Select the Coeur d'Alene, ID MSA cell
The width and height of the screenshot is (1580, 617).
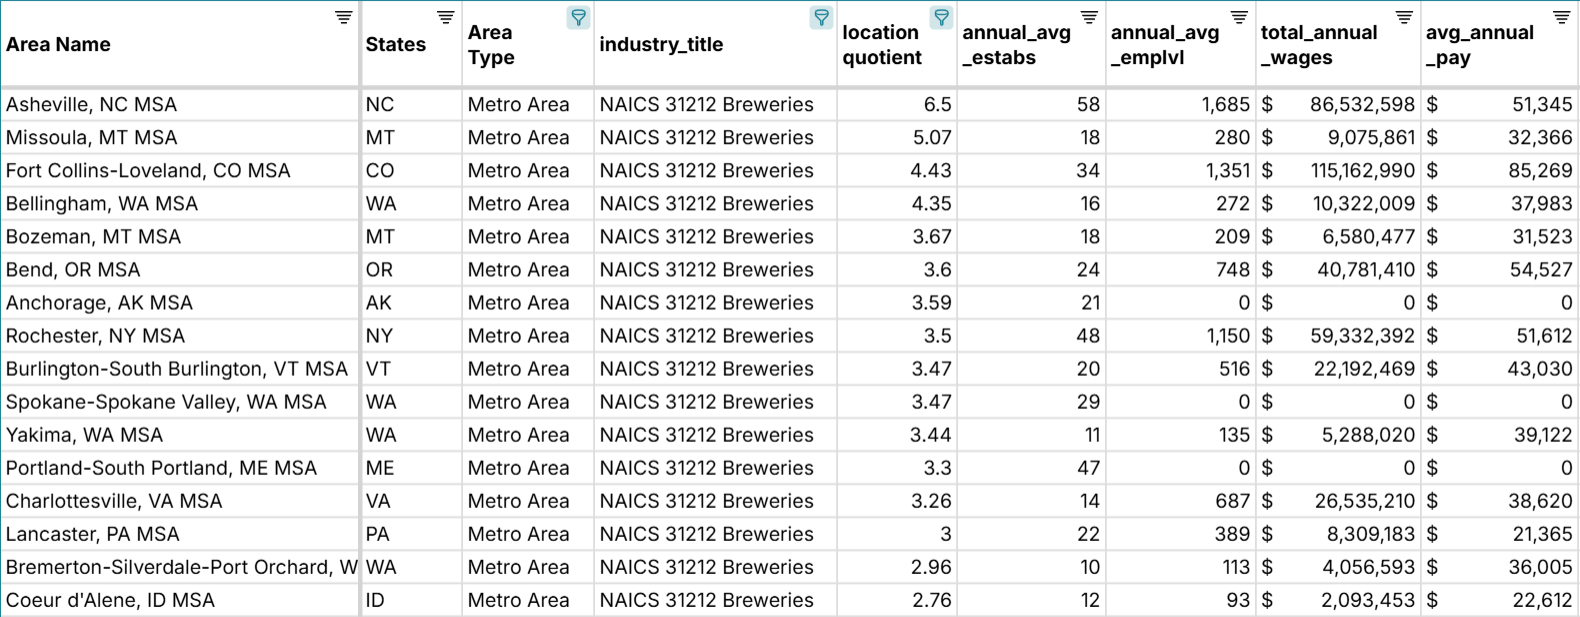(x=110, y=600)
